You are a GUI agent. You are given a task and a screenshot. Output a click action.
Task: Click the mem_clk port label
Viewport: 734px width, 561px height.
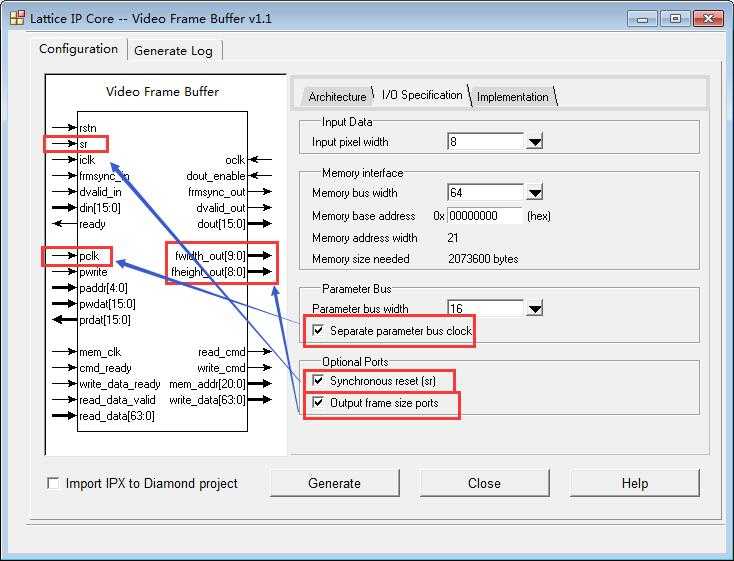tap(100, 352)
